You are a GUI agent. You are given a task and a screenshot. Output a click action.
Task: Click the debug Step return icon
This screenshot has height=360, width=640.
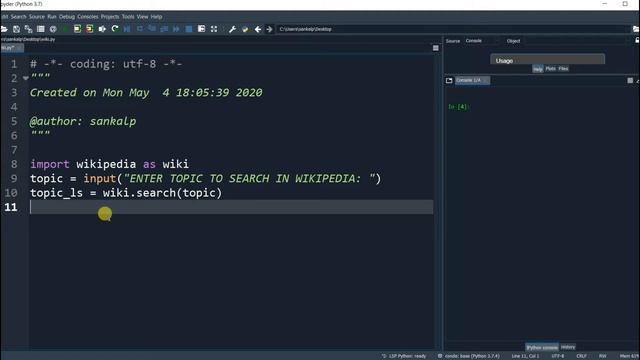[164, 29]
